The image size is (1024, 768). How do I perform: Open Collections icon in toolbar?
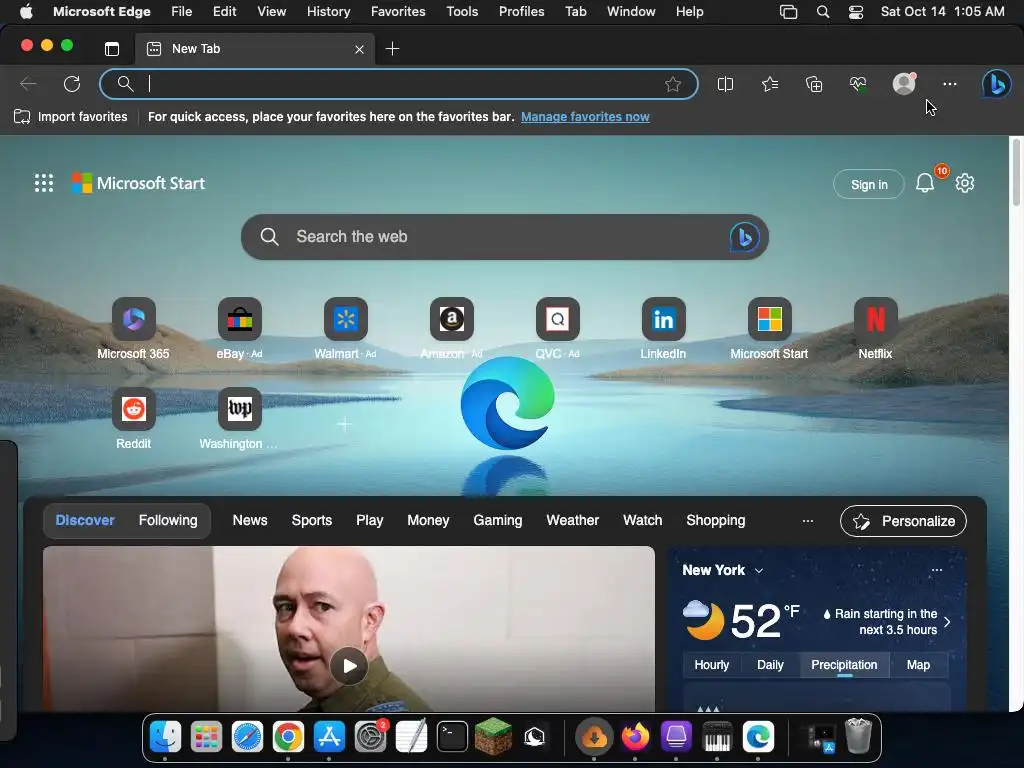click(x=814, y=84)
